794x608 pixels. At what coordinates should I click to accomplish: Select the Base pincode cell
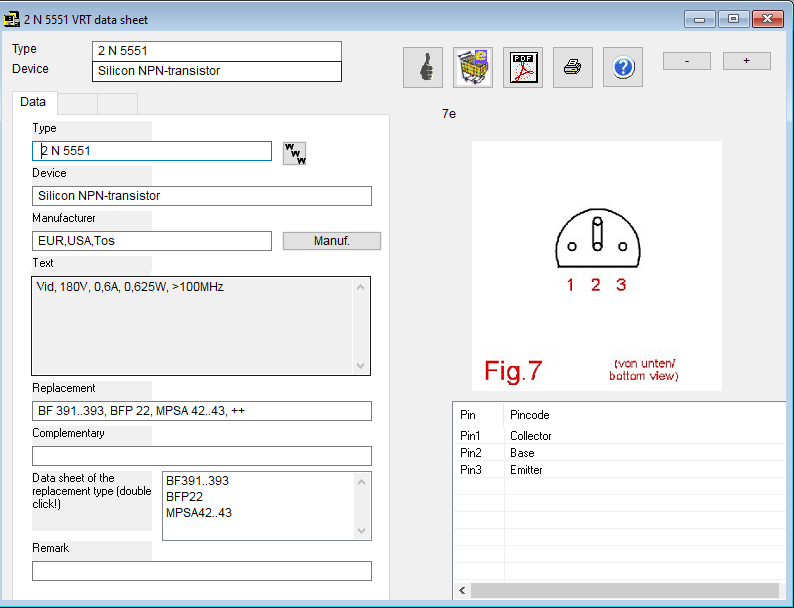pos(645,453)
